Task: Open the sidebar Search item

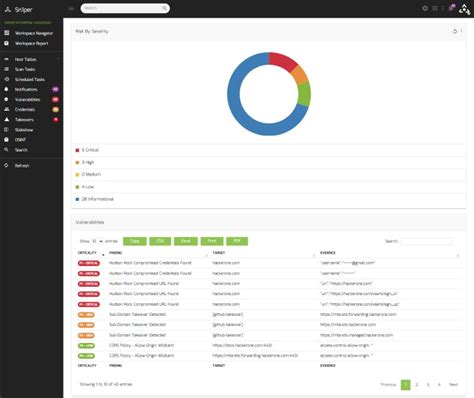Action: click(x=21, y=150)
